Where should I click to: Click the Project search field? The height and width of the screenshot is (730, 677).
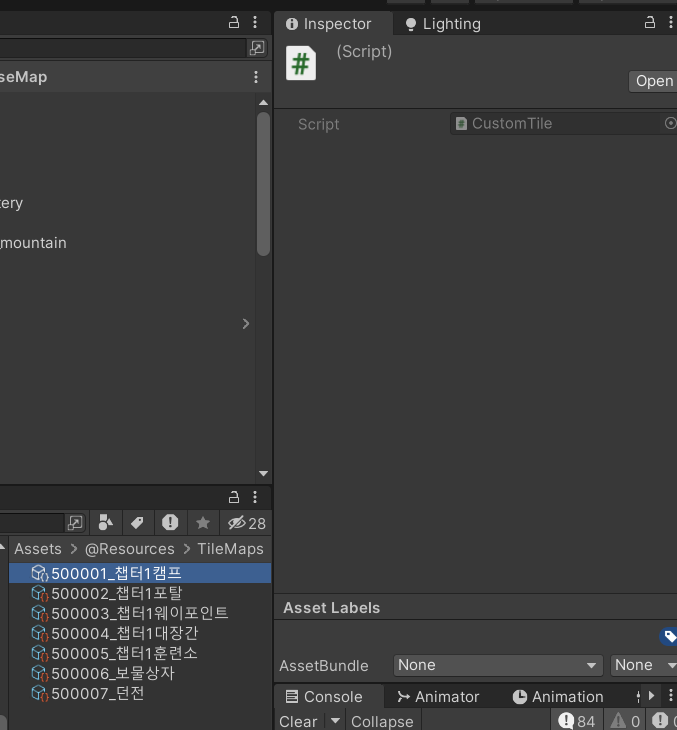tap(32, 523)
